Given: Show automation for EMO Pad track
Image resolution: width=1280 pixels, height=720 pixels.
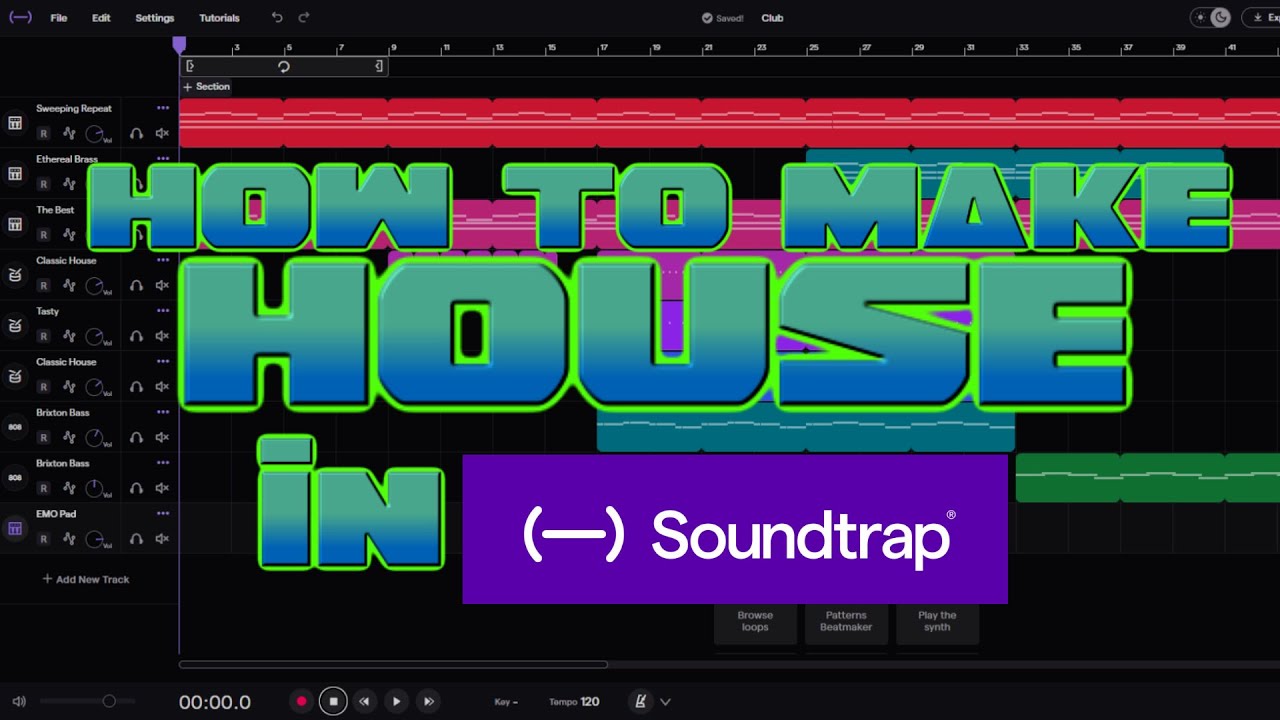Looking at the screenshot, I should (x=69, y=539).
